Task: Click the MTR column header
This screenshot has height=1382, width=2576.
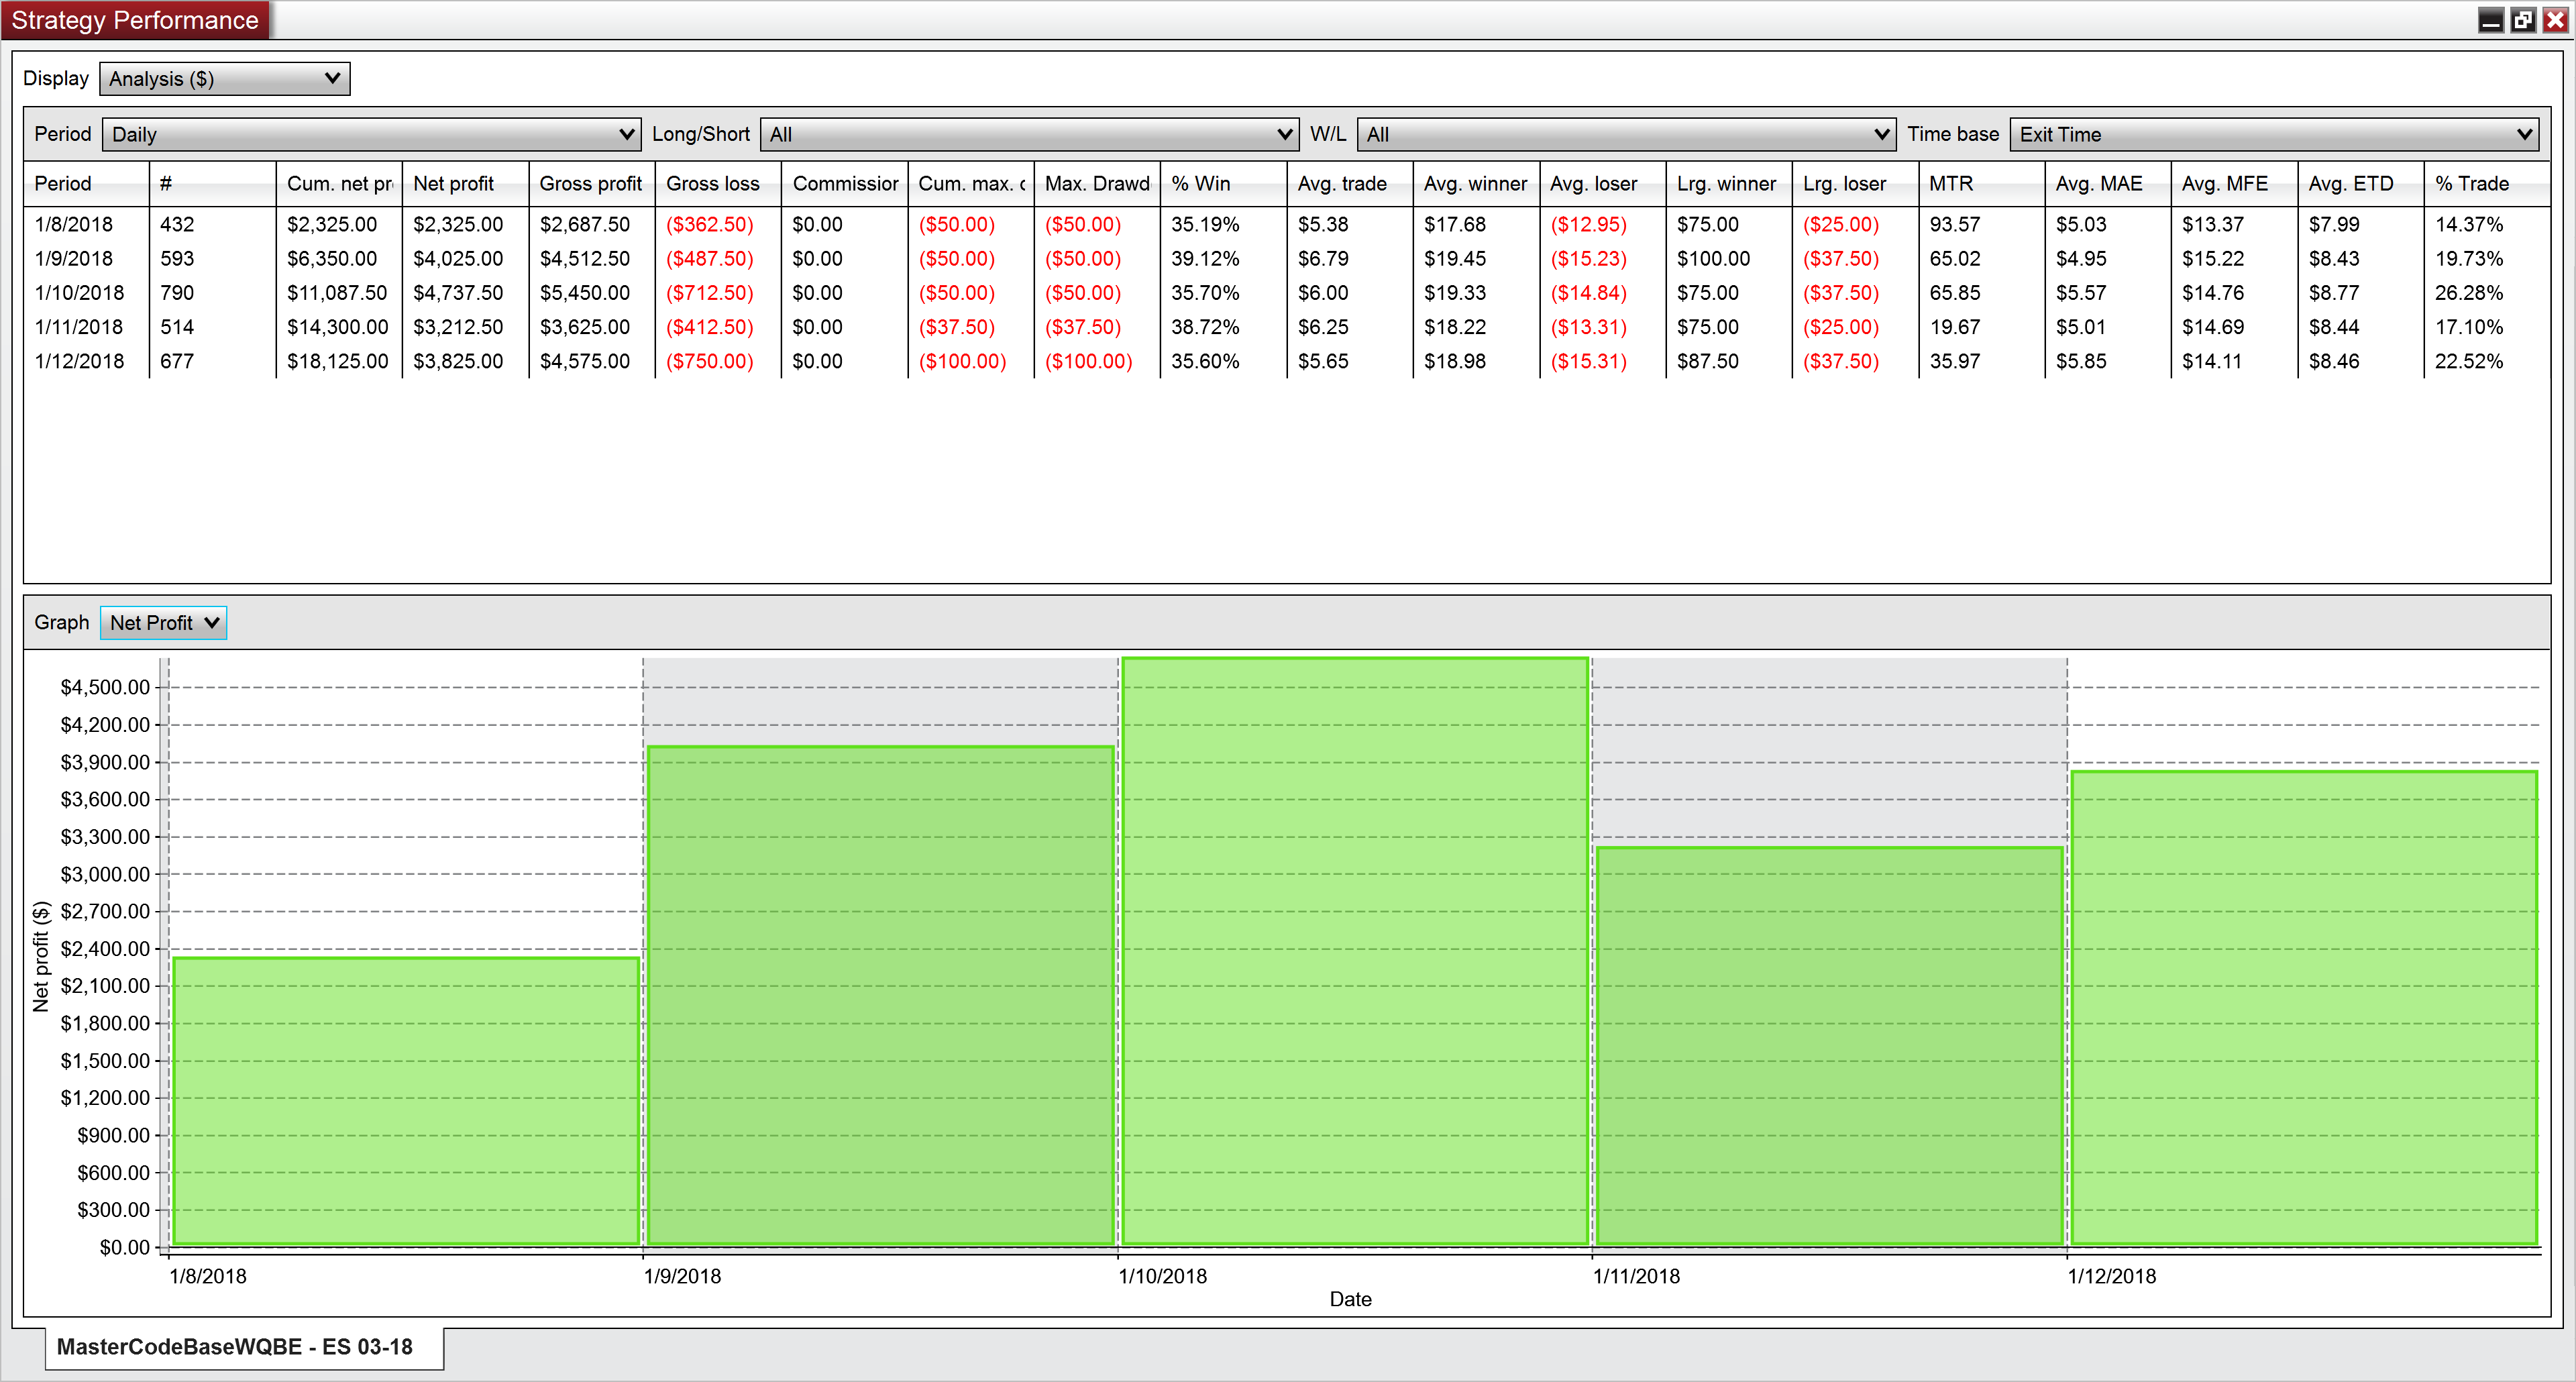Action: click(1982, 184)
